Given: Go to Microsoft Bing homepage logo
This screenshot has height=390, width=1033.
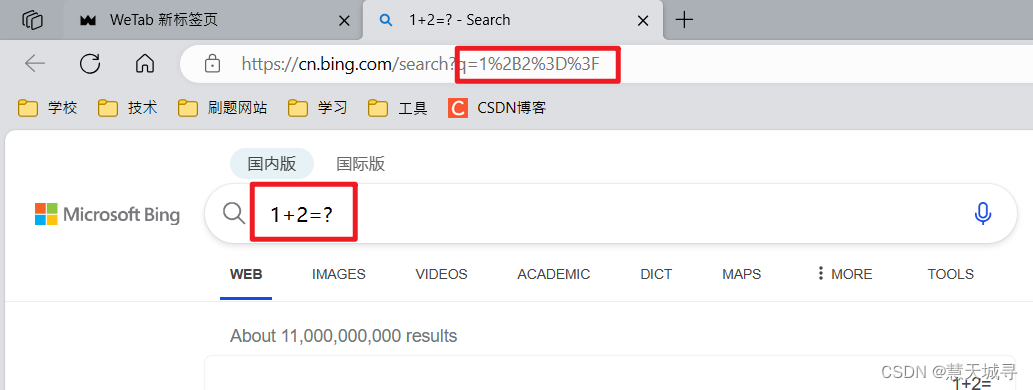Looking at the screenshot, I should click(x=107, y=214).
